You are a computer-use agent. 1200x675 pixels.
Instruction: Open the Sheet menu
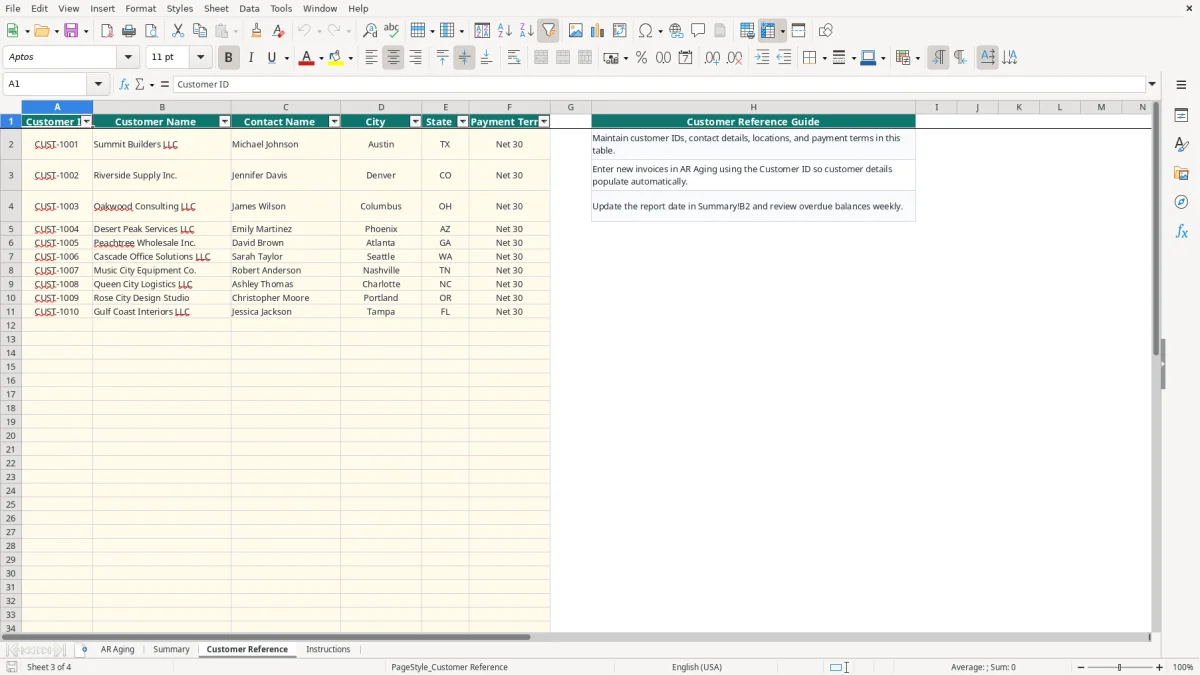(x=216, y=8)
